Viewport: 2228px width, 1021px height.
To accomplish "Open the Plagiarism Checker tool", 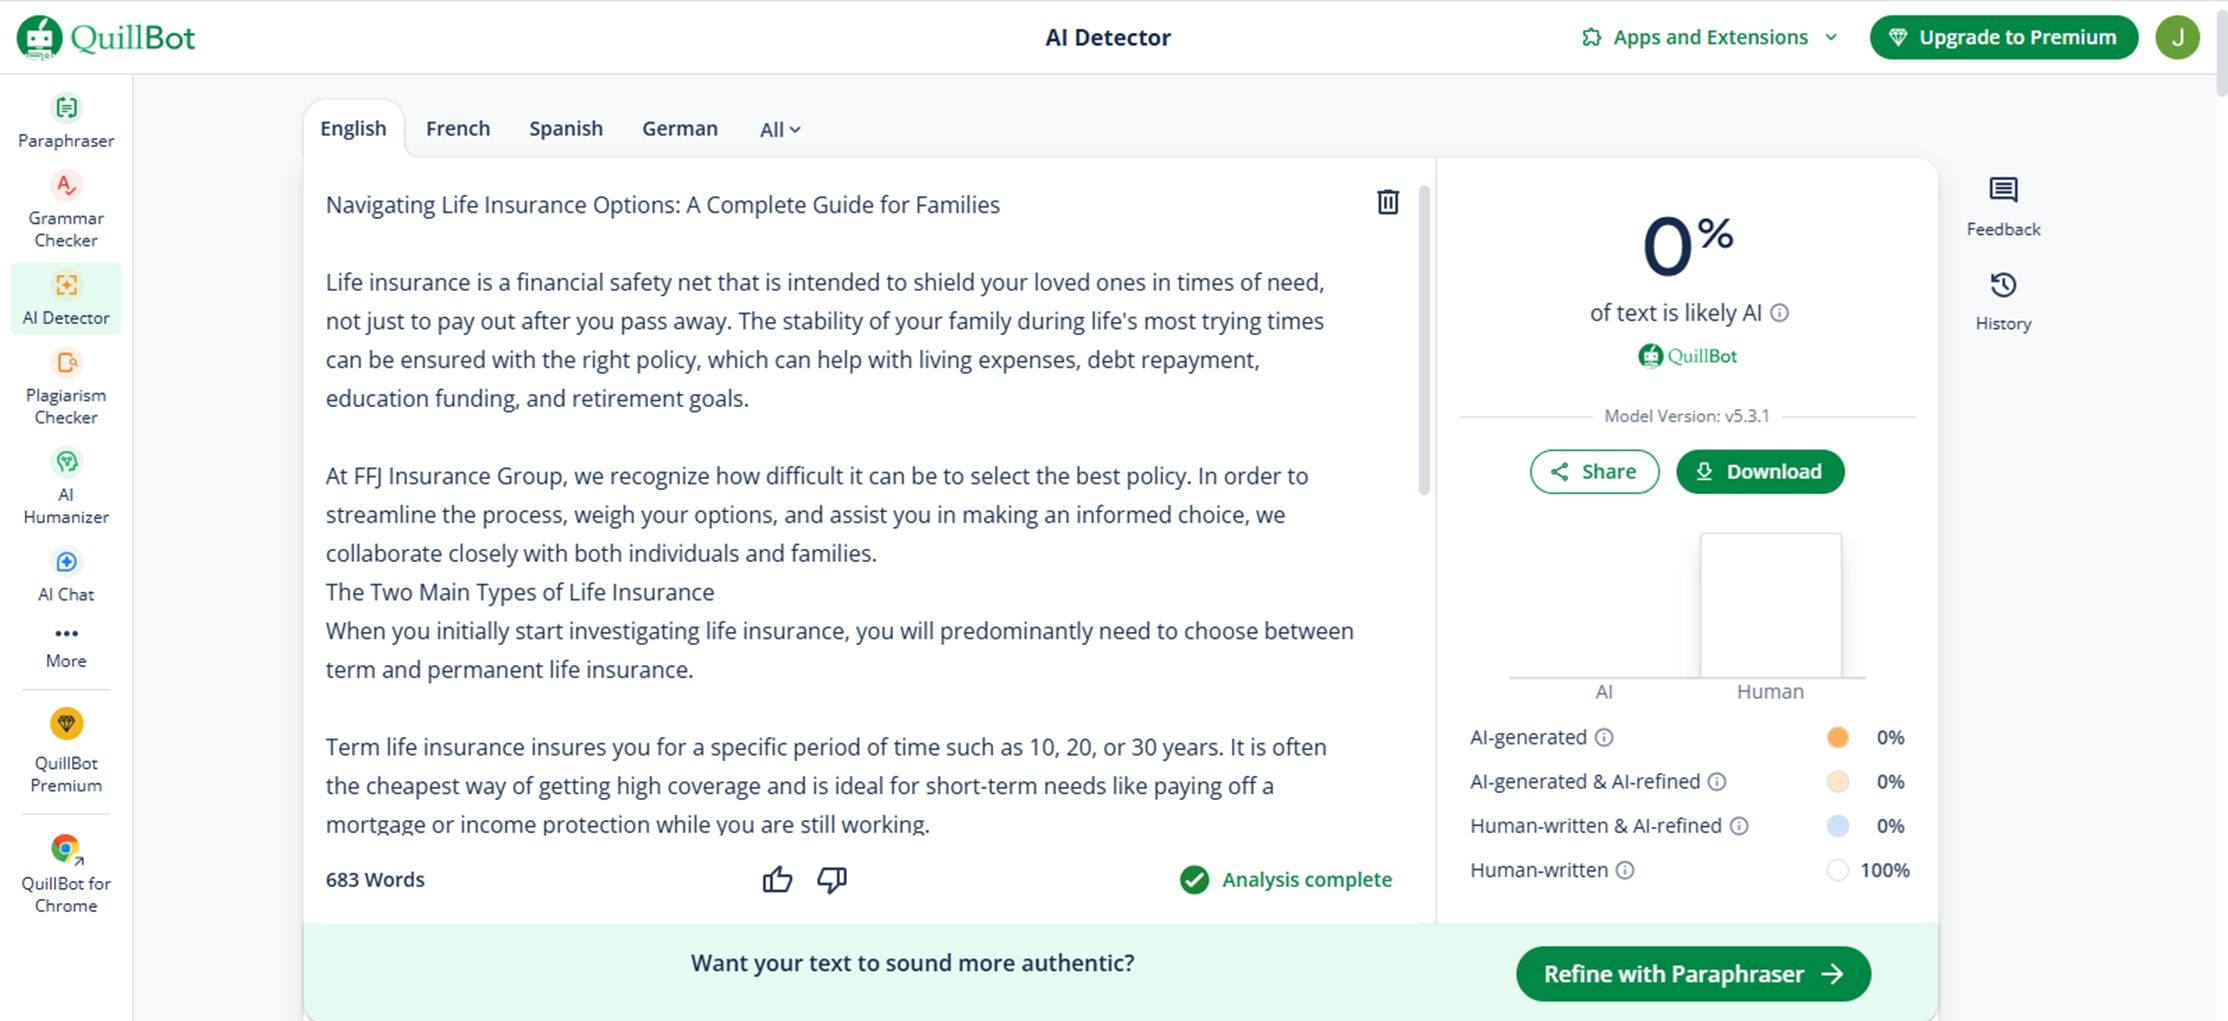I will pyautogui.click(x=66, y=388).
